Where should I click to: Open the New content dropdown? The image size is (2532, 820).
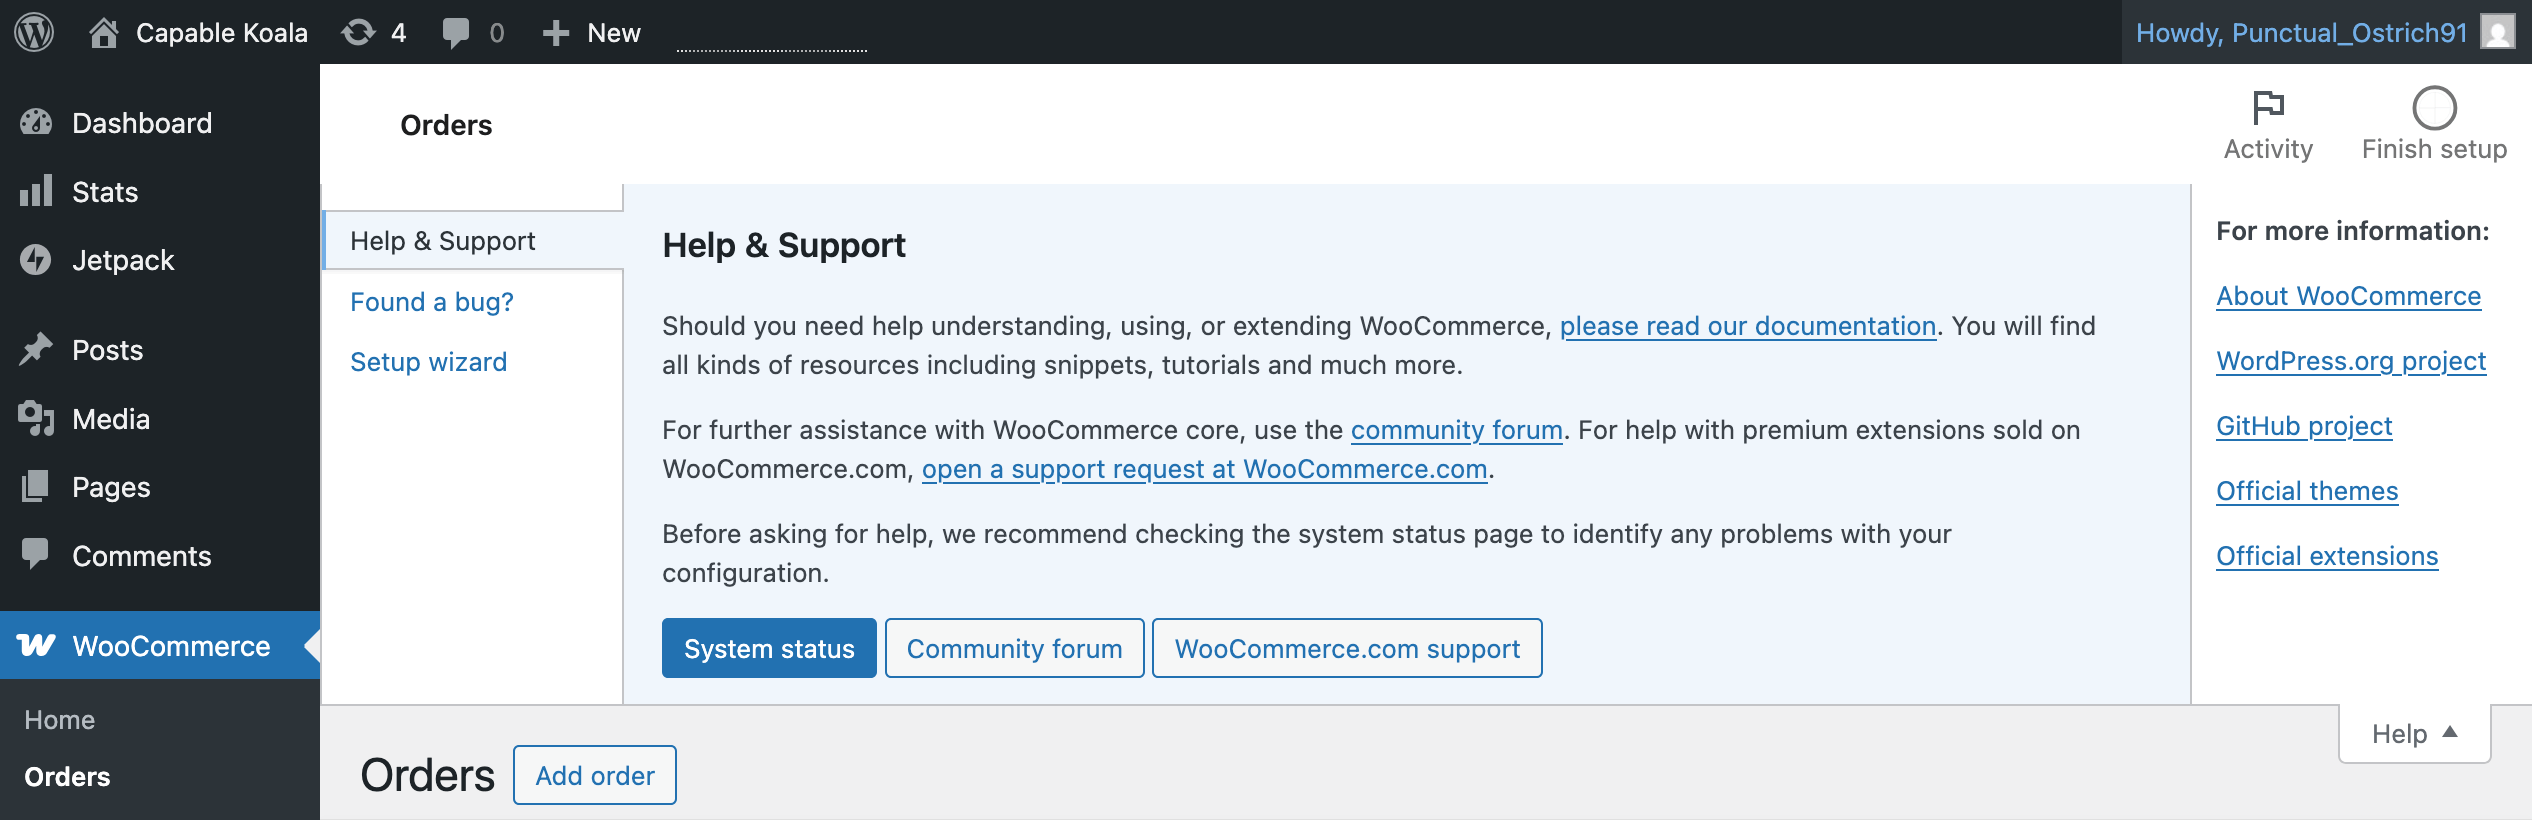tap(591, 32)
